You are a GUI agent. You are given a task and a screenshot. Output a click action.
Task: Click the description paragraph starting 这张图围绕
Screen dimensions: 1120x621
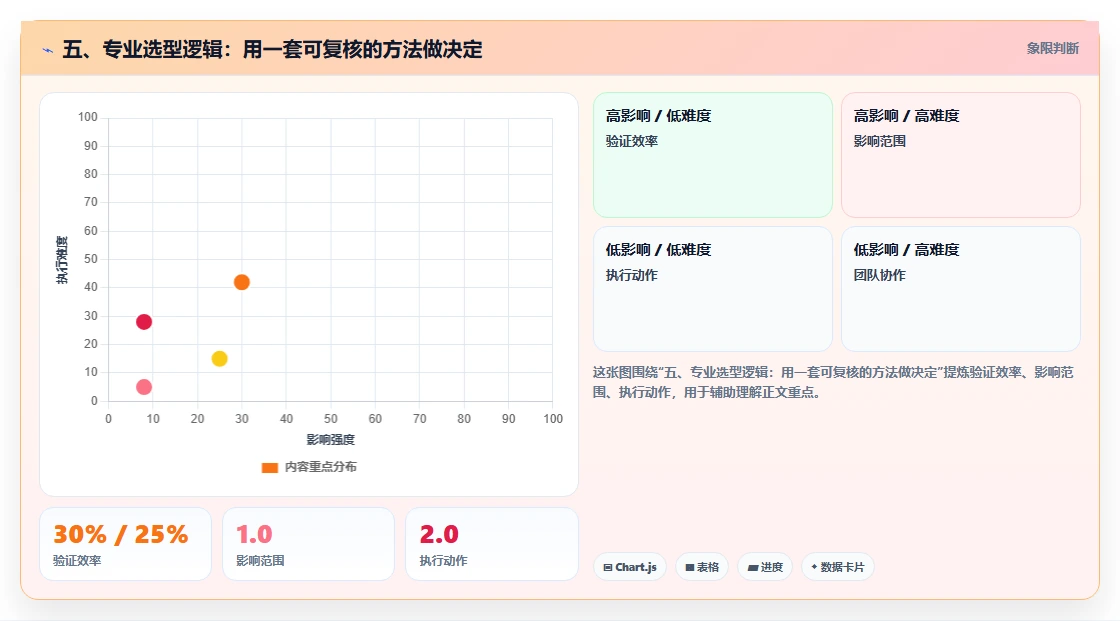coord(833,382)
